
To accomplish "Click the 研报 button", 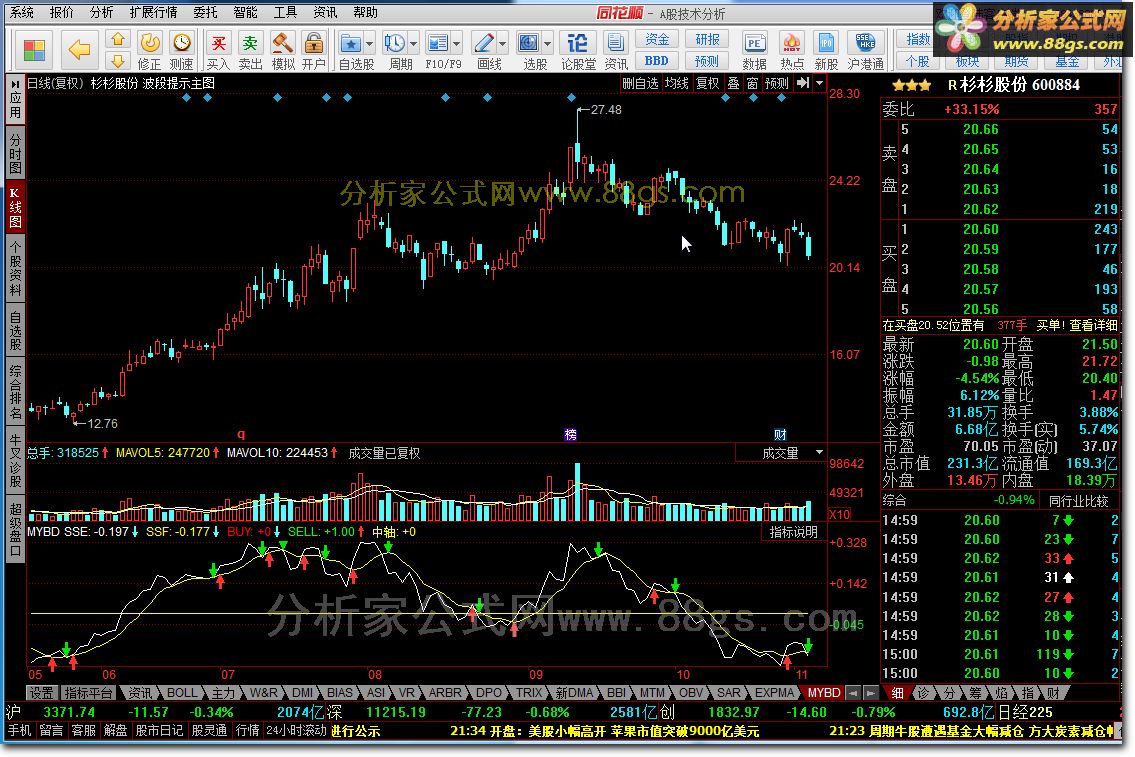I will click(x=707, y=39).
